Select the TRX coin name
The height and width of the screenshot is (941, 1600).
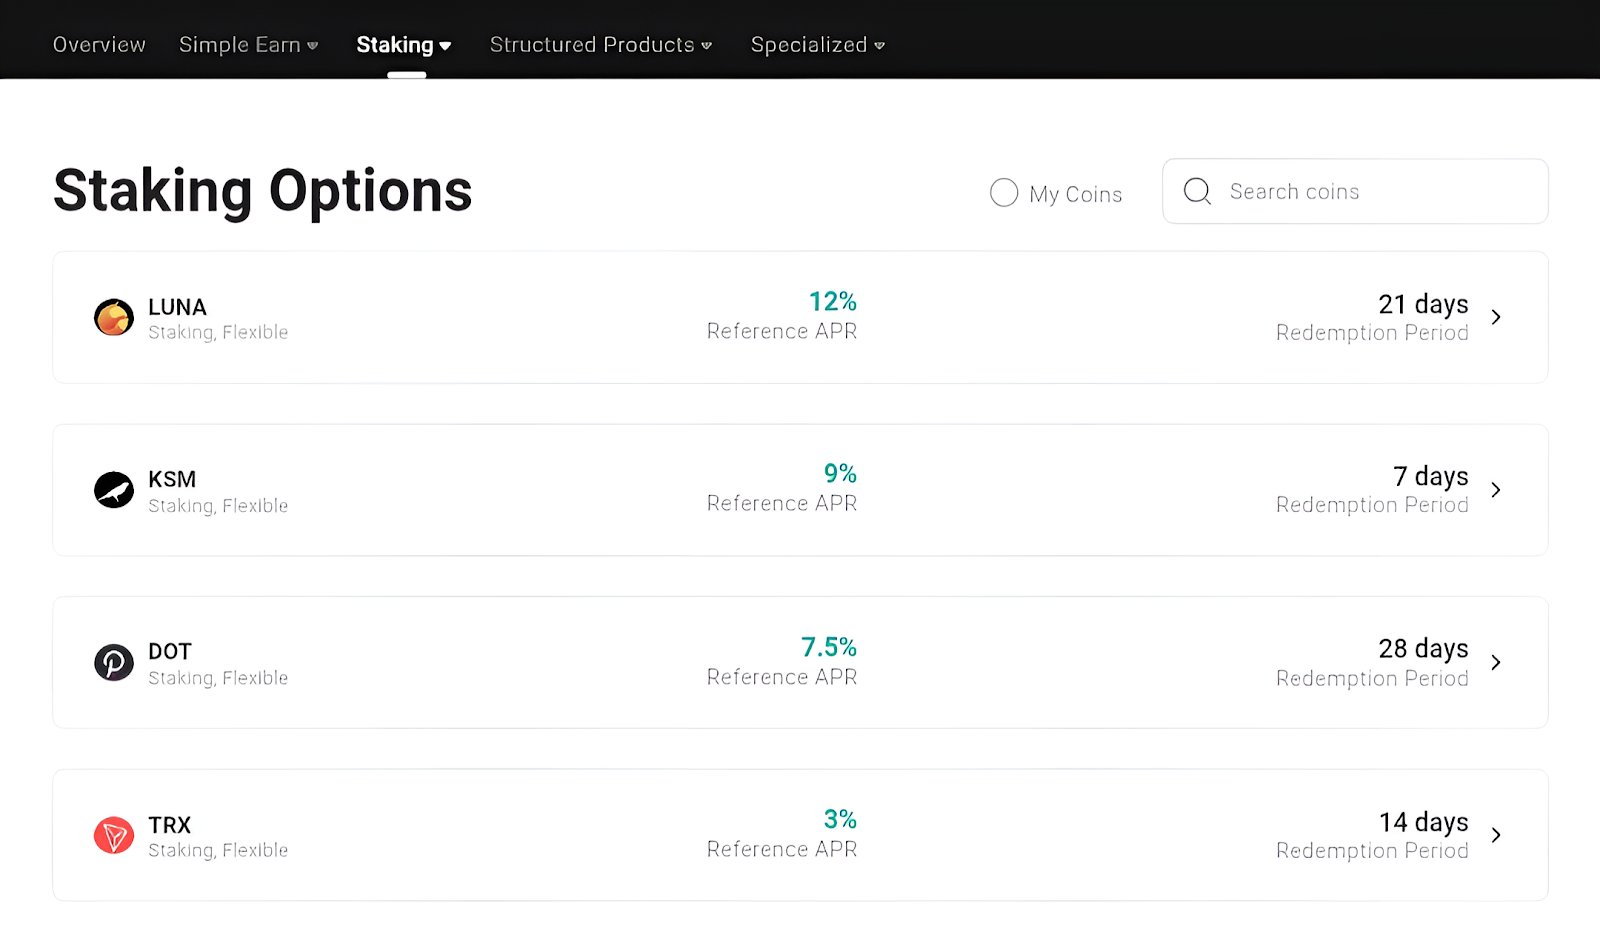click(x=170, y=825)
